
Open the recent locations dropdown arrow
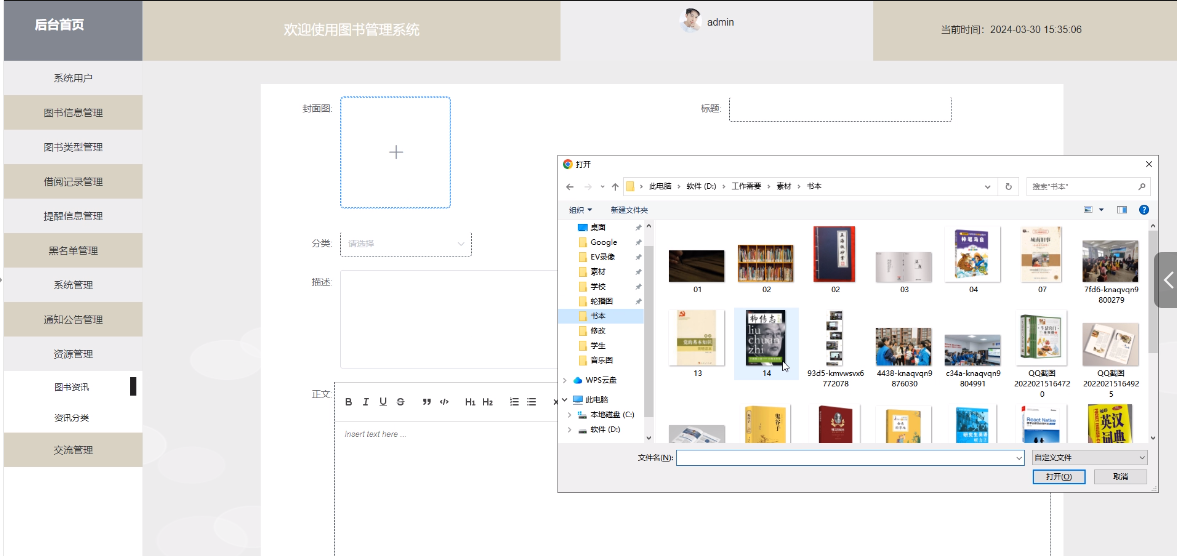(x=602, y=187)
